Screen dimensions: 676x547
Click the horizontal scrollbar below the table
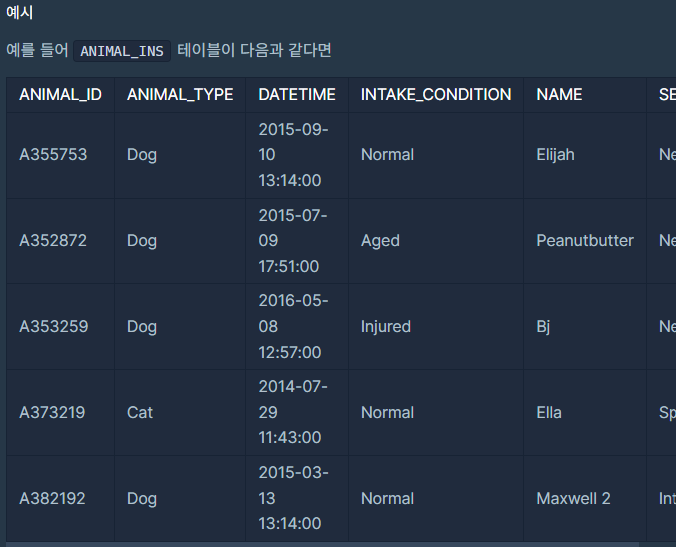(x=322, y=544)
